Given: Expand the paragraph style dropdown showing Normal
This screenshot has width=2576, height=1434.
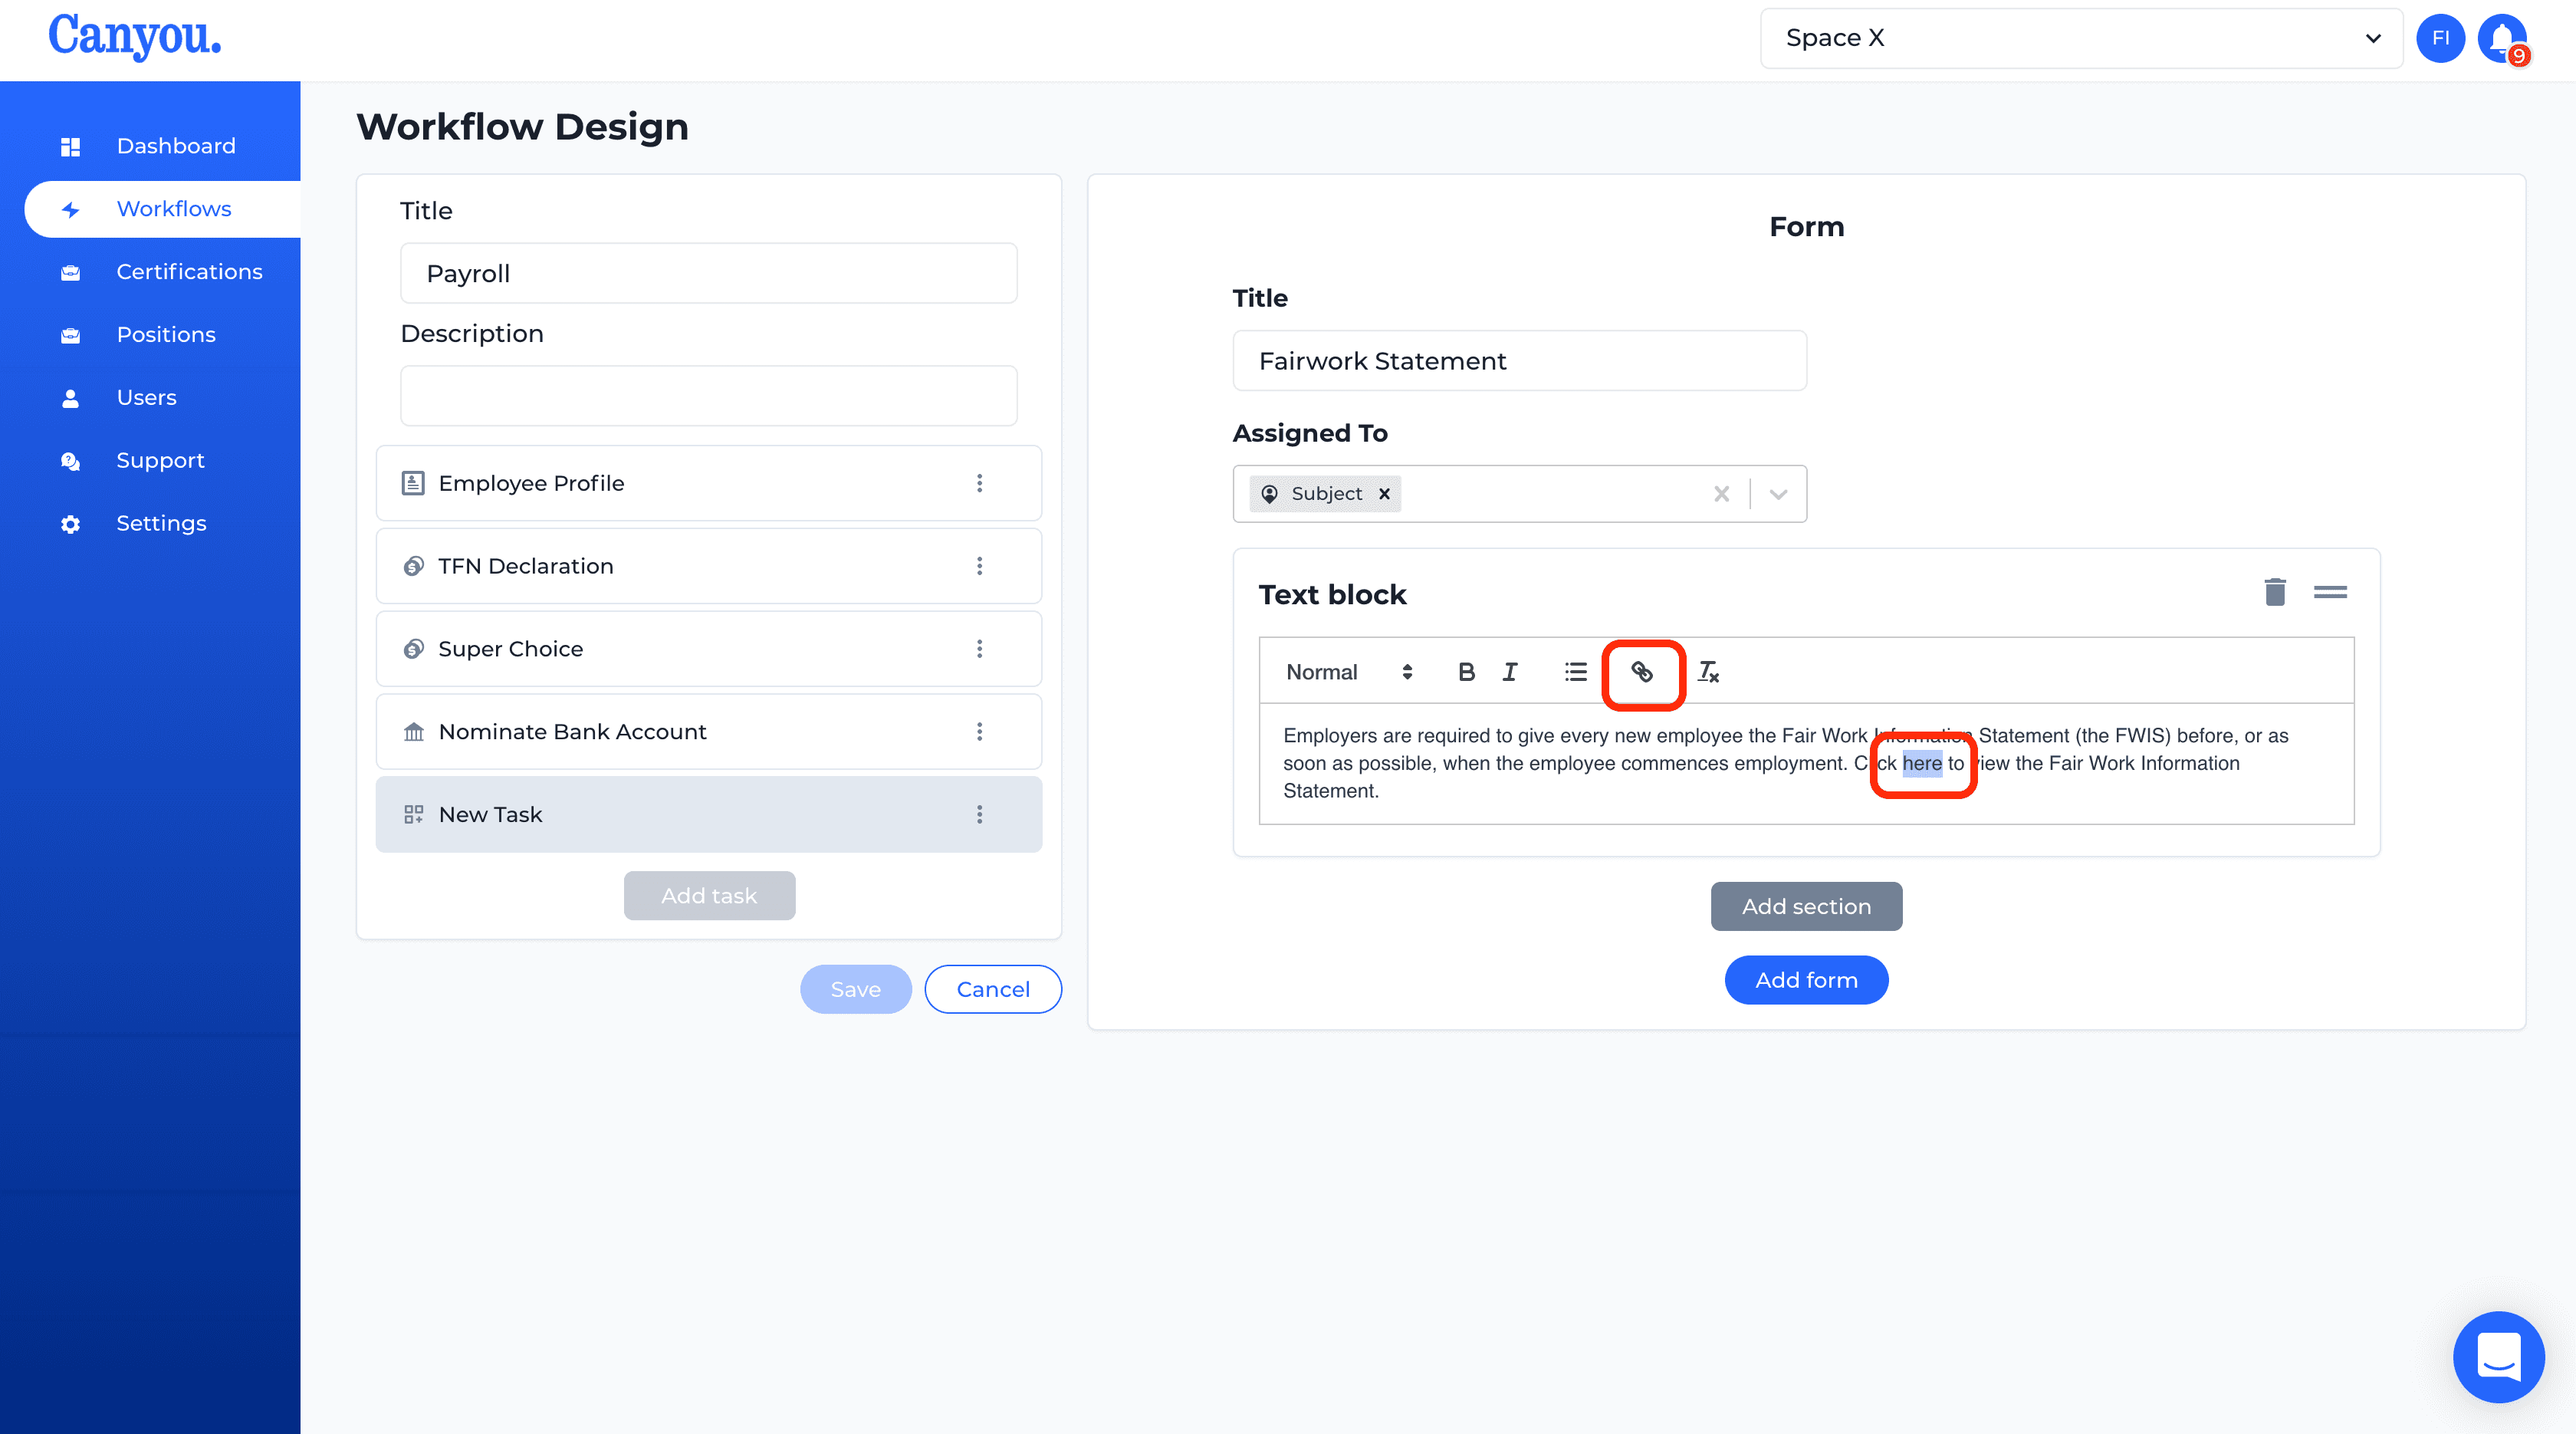Looking at the screenshot, I should (x=1347, y=671).
